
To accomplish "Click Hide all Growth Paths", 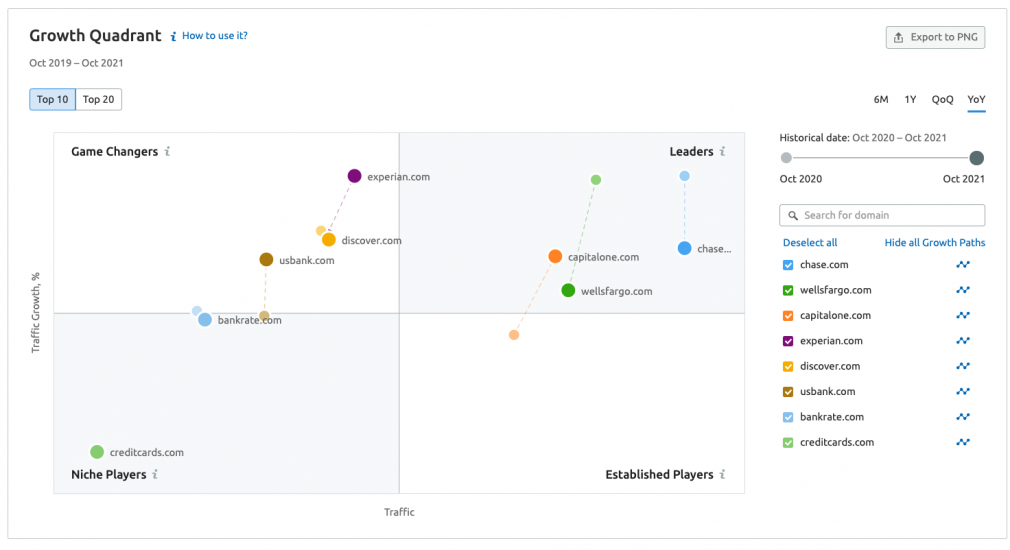I will click(934, 243).
